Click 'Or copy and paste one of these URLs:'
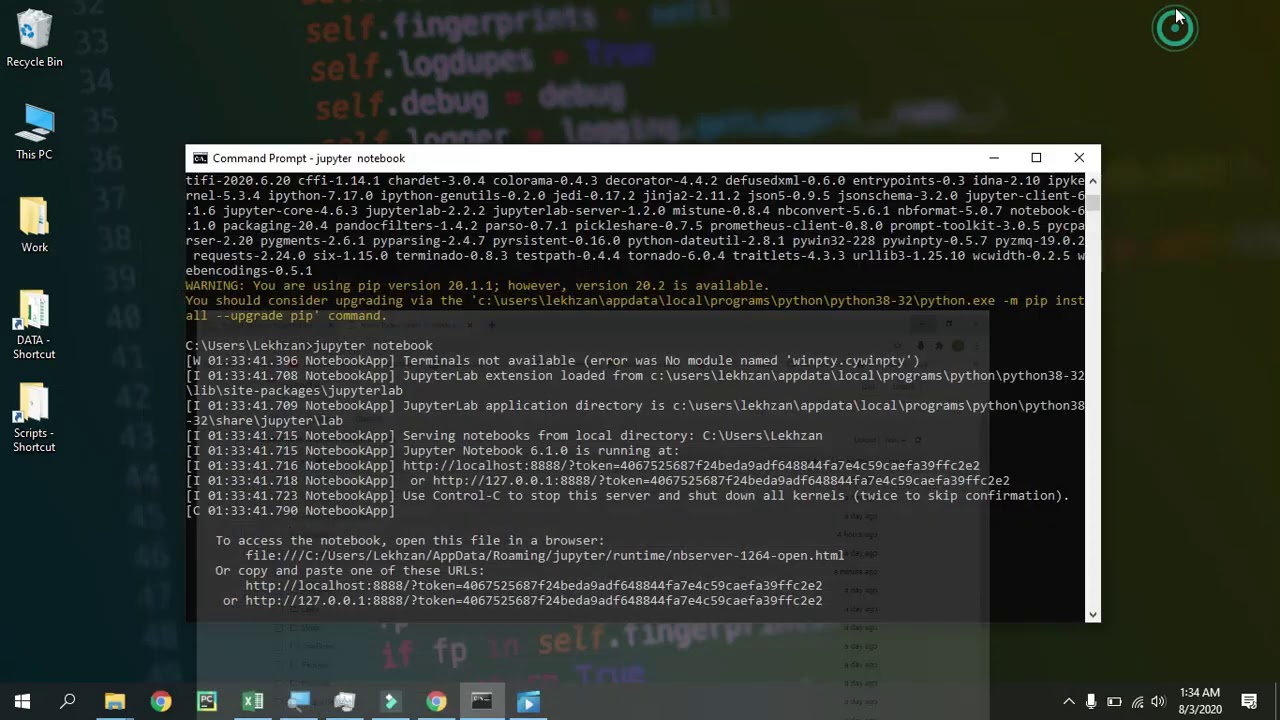The width and height of the screenshot is (1280, 720). [x=350, y=571]
